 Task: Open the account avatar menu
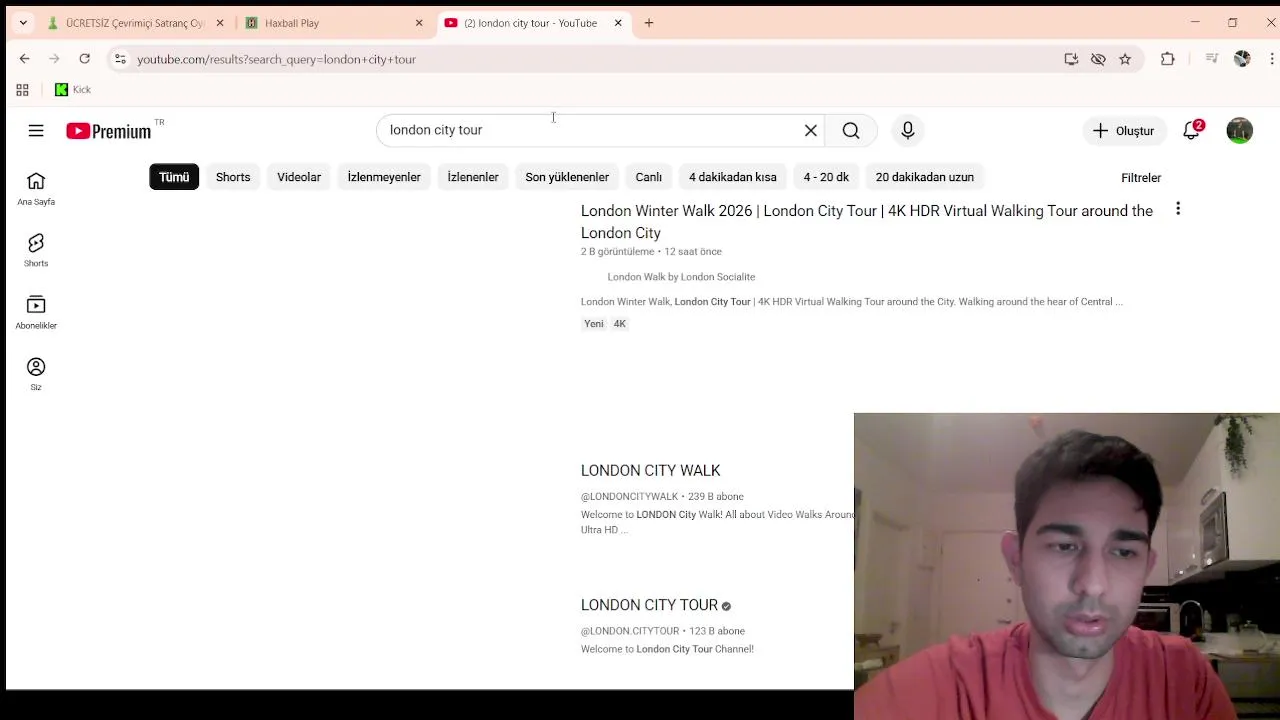1240,131
